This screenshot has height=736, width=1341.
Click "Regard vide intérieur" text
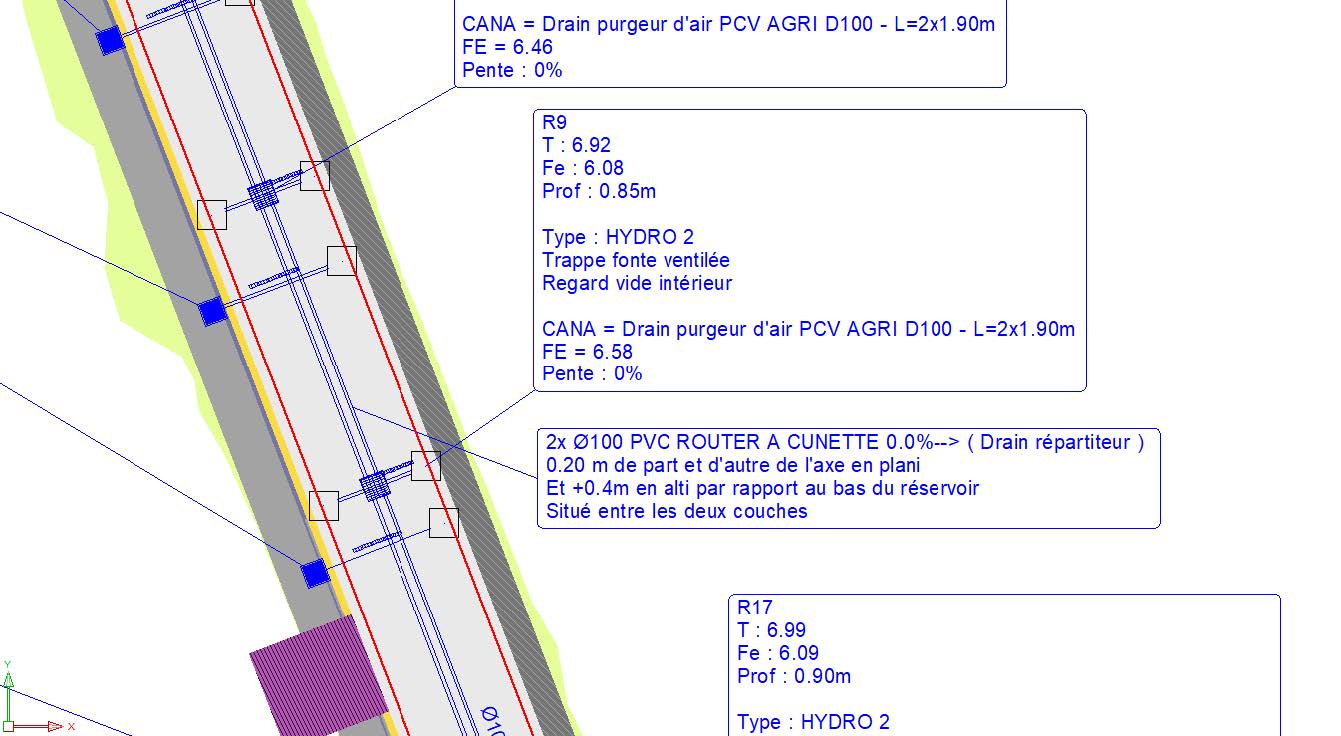(x=637, y=283)
